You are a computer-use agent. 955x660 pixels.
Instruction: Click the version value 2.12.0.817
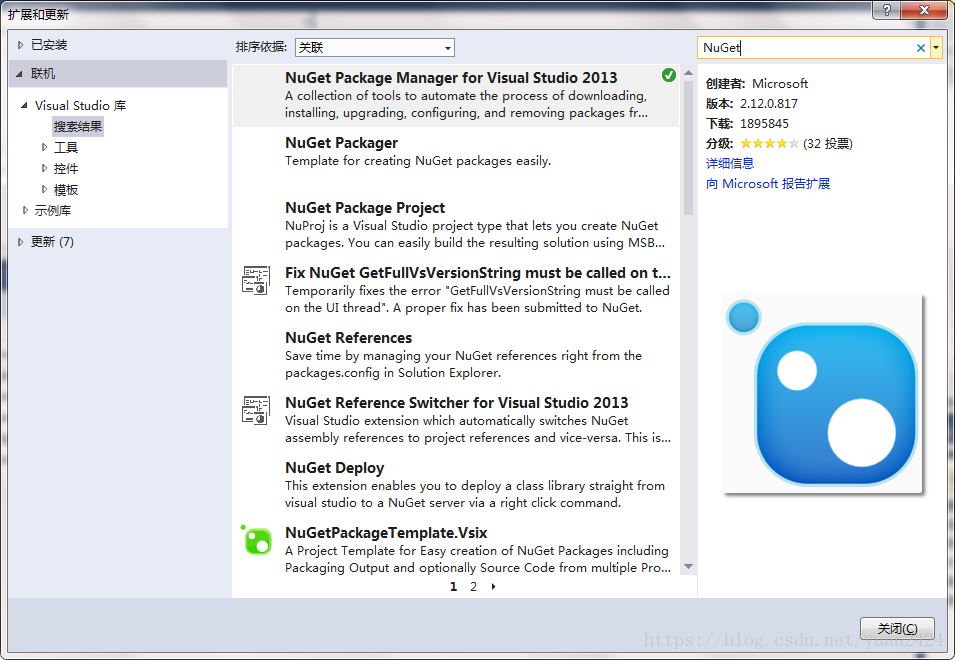coord(769,104)
